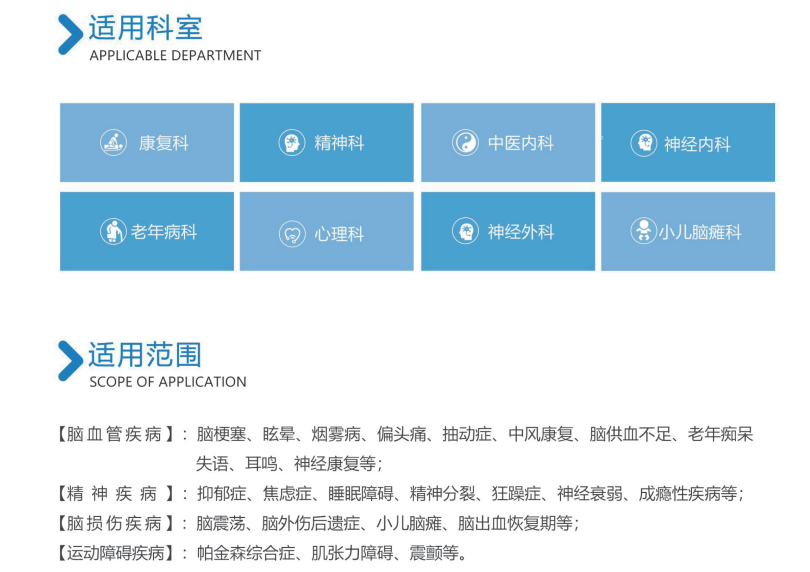
Task: Click the 康复科 rehabilitation icon
Action: tap(114, 143)
